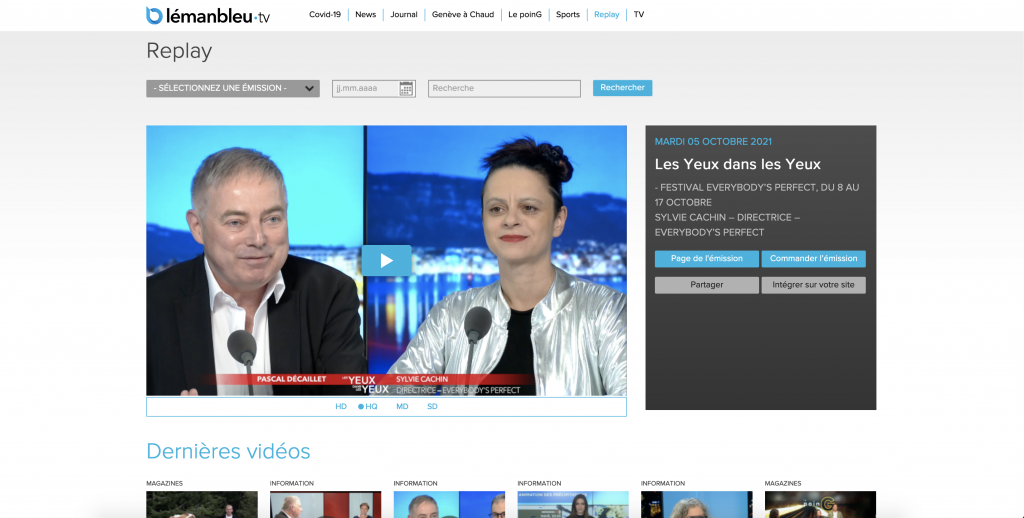Open Genève à Chaud in navigation
The image size is (1024, 518).
pyautogui.click(x=462, y=15)
